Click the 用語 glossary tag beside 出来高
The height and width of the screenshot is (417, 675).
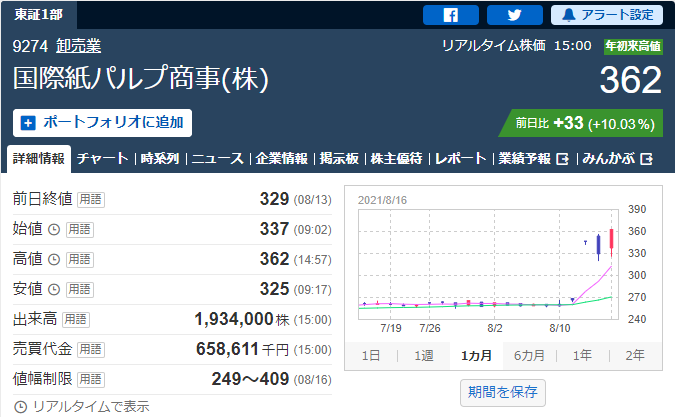click(75, 319)
